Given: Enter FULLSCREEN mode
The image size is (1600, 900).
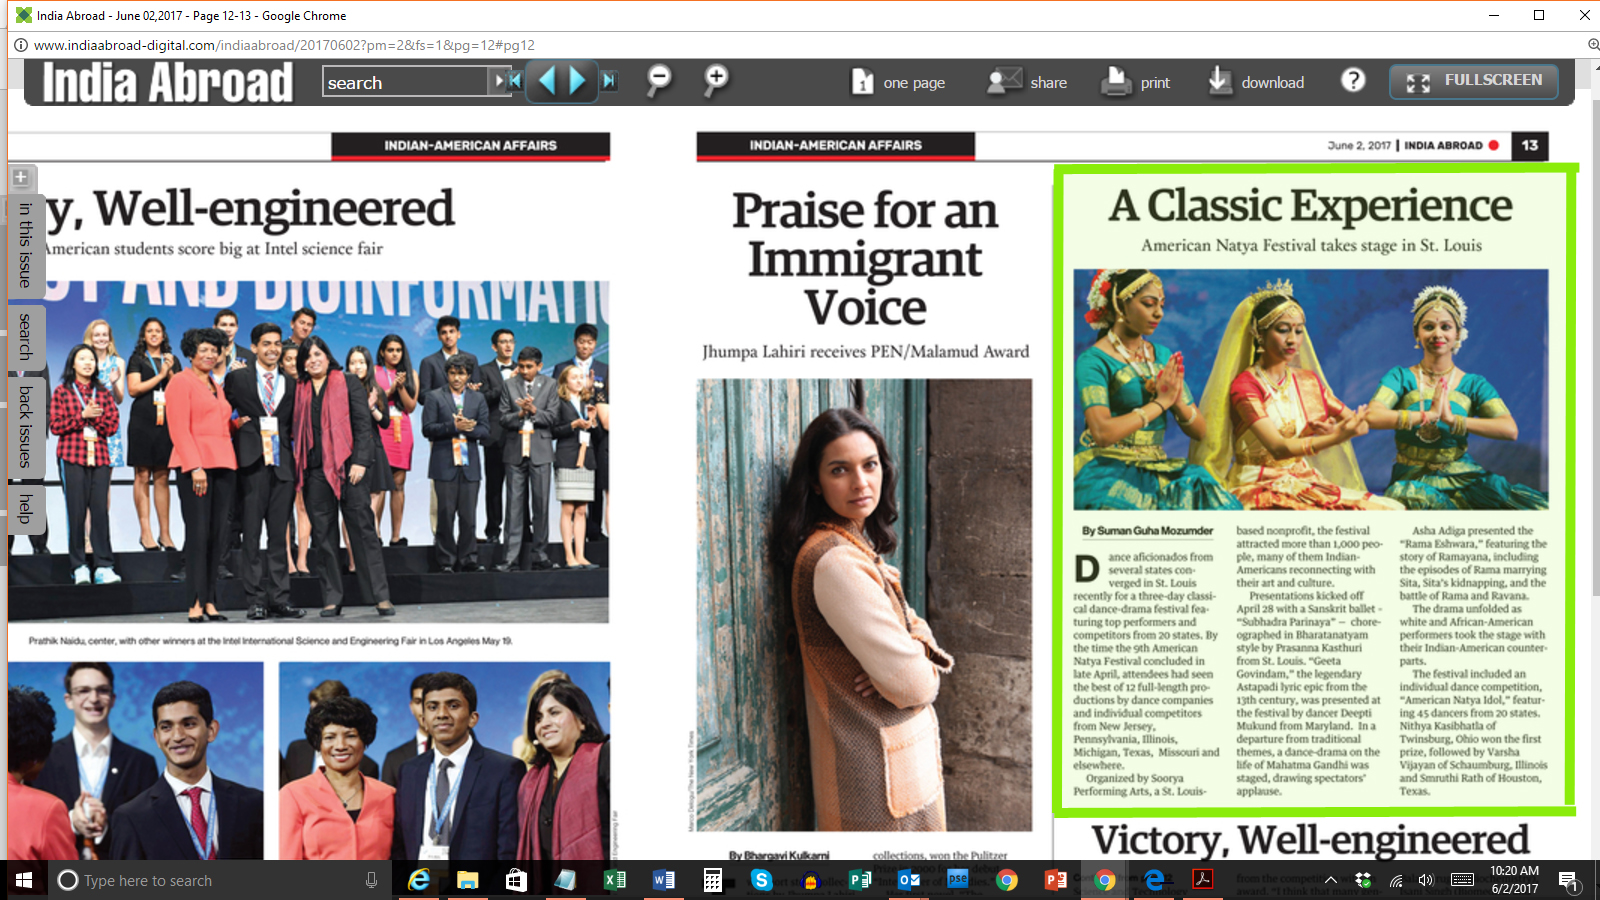Looking at the screenshot, I should (1473, 81).
